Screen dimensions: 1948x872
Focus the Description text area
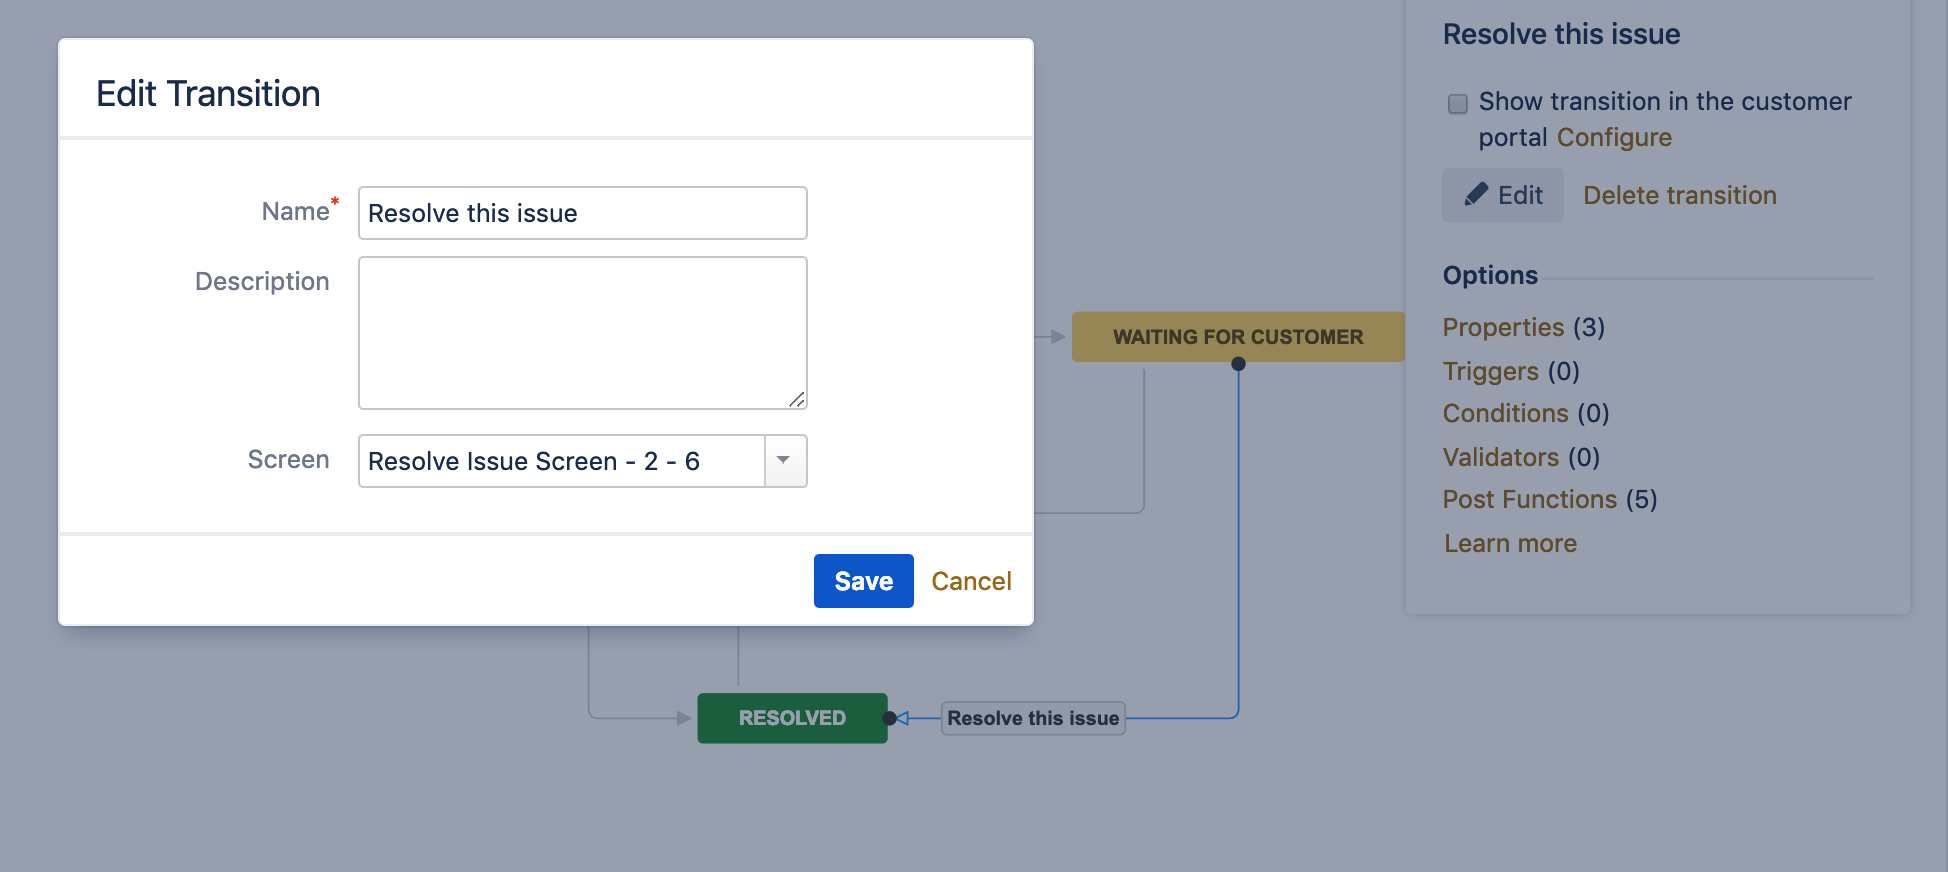pyautogui.click(x=582, y=333)
